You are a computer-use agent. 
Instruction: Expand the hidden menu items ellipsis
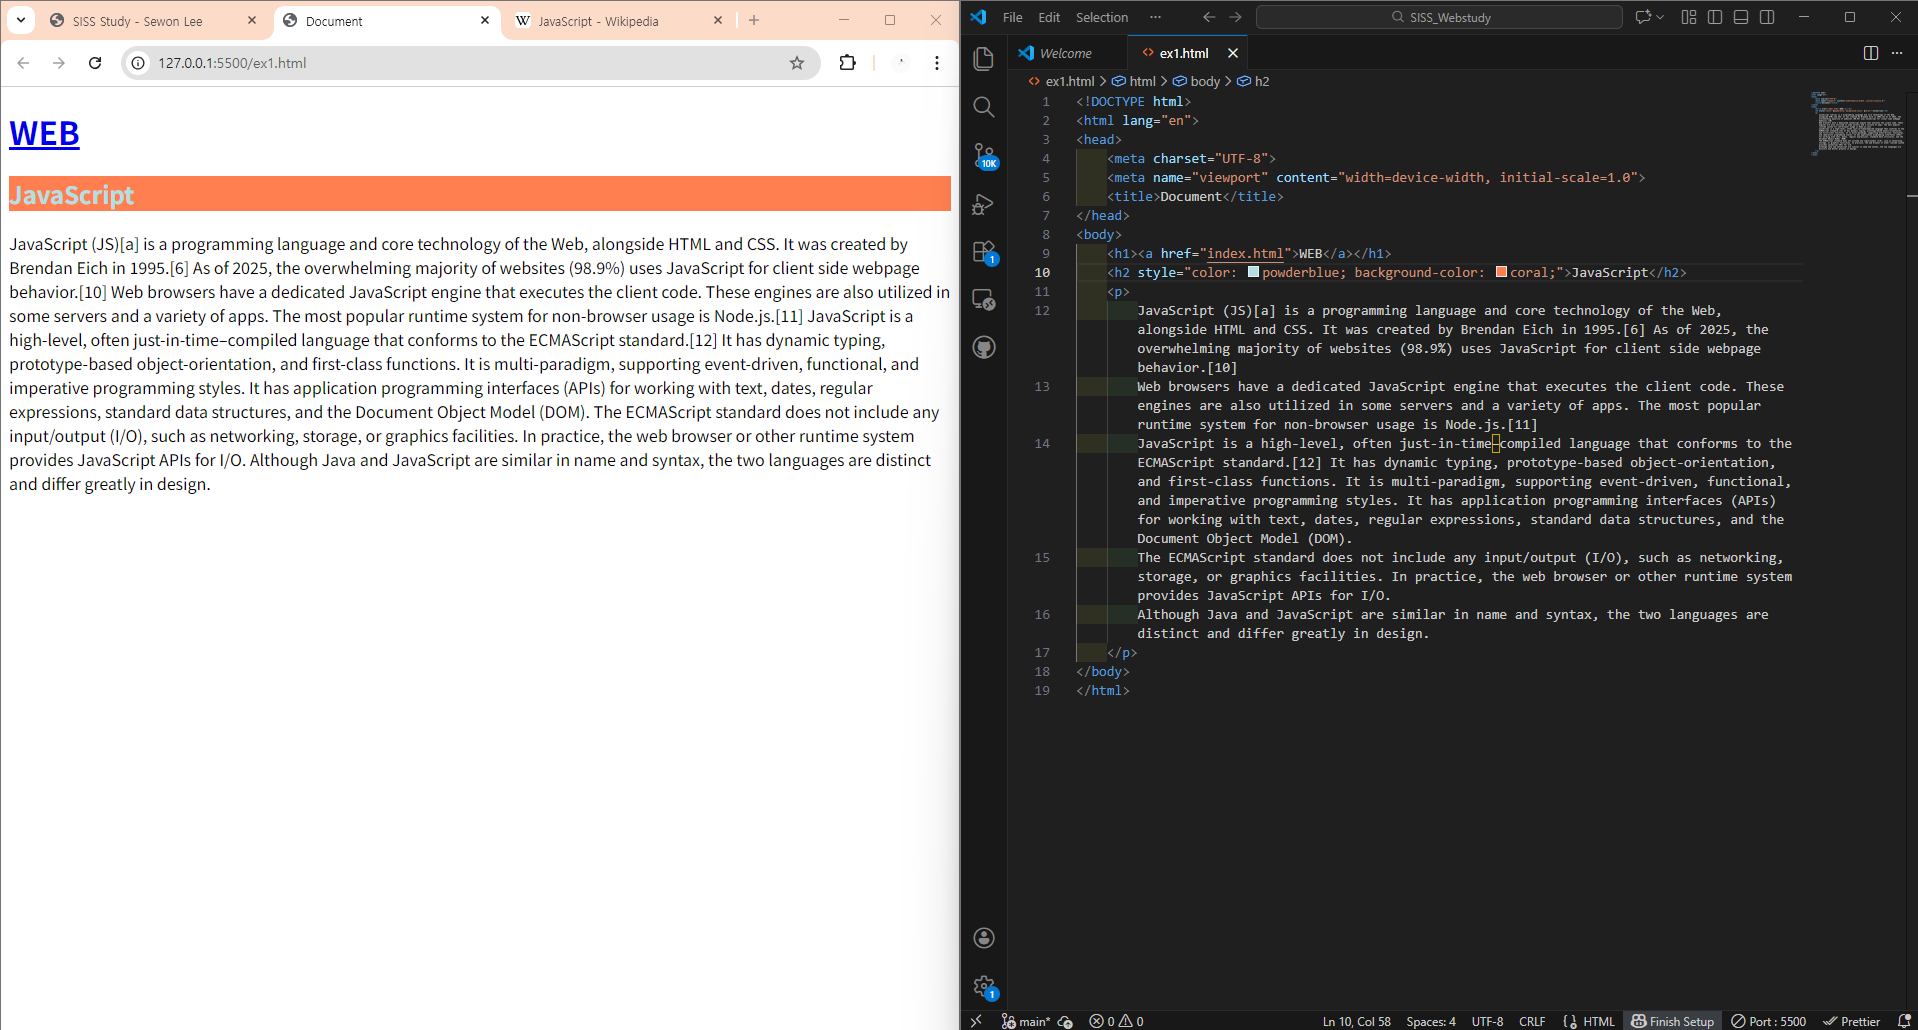tap(1155, 17)
